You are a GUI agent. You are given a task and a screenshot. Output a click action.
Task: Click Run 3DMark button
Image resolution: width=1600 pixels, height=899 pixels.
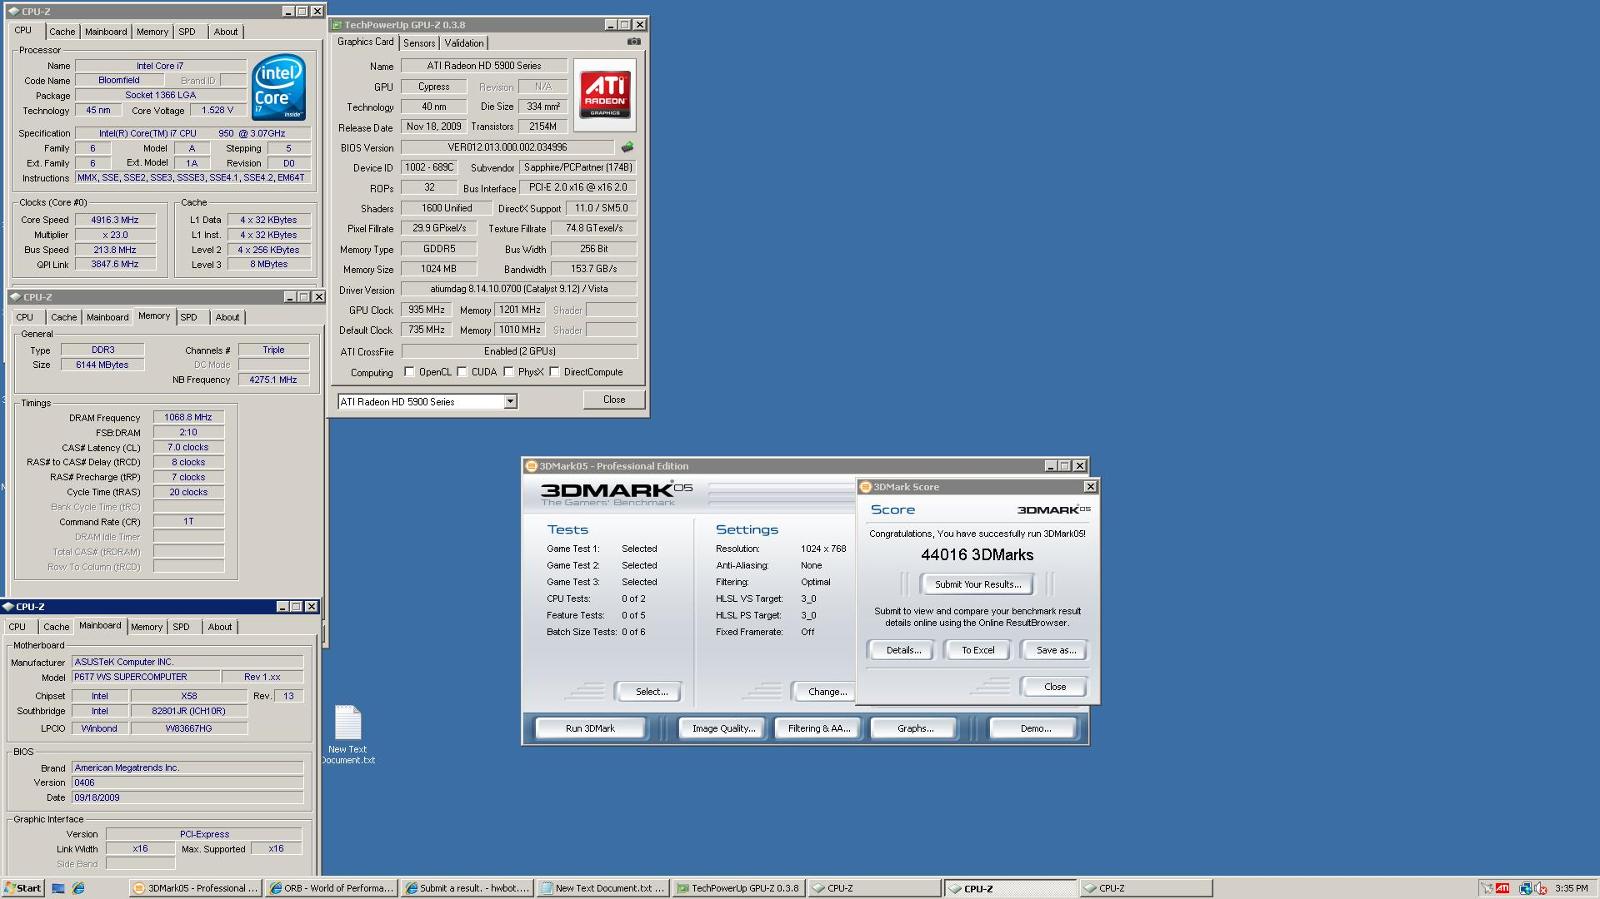pos(590,728)
